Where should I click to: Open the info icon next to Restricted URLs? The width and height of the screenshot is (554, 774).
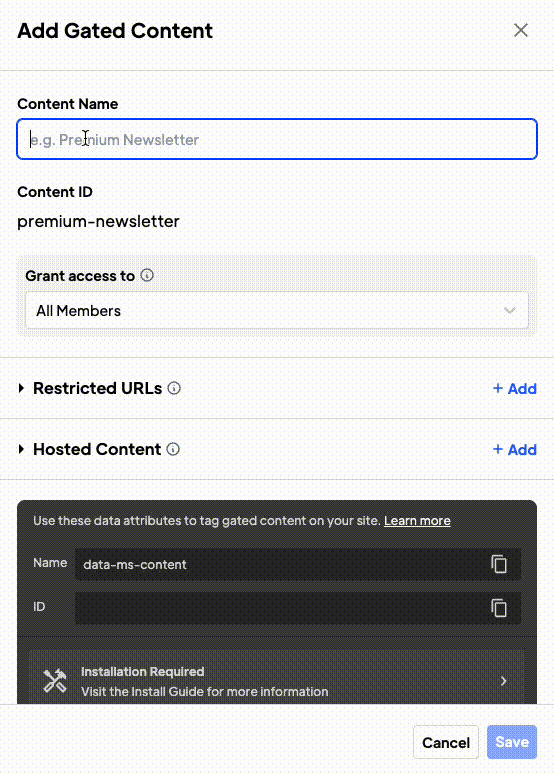coord(174,388)
